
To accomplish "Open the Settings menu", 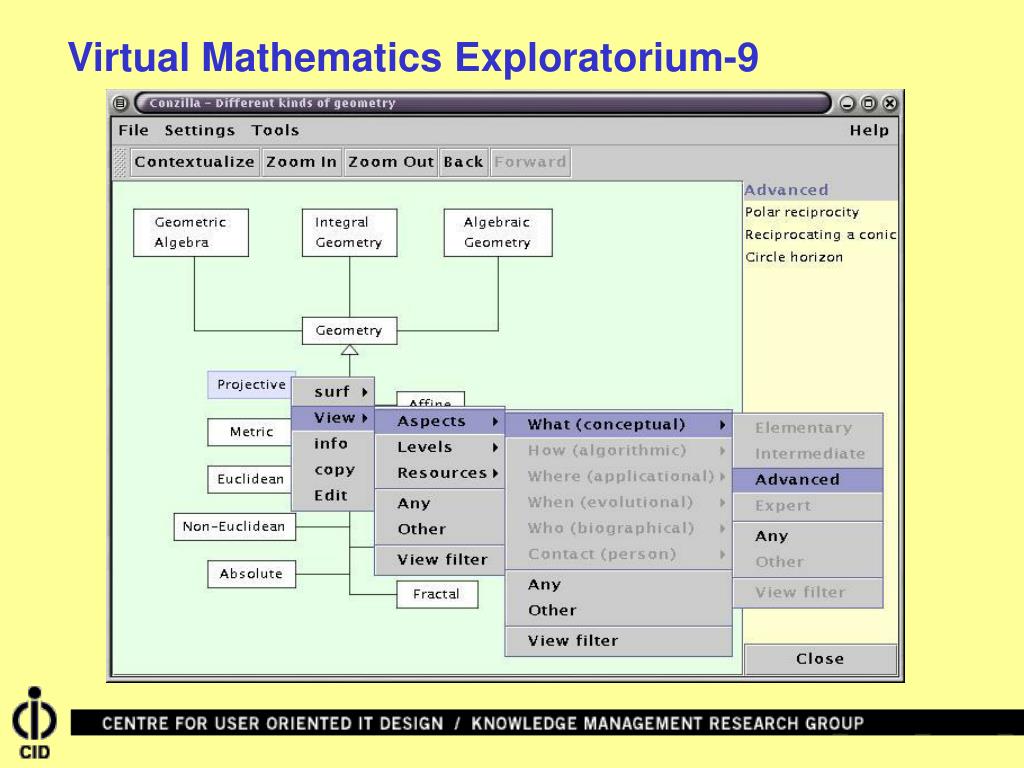I will [x=199, y=131].
